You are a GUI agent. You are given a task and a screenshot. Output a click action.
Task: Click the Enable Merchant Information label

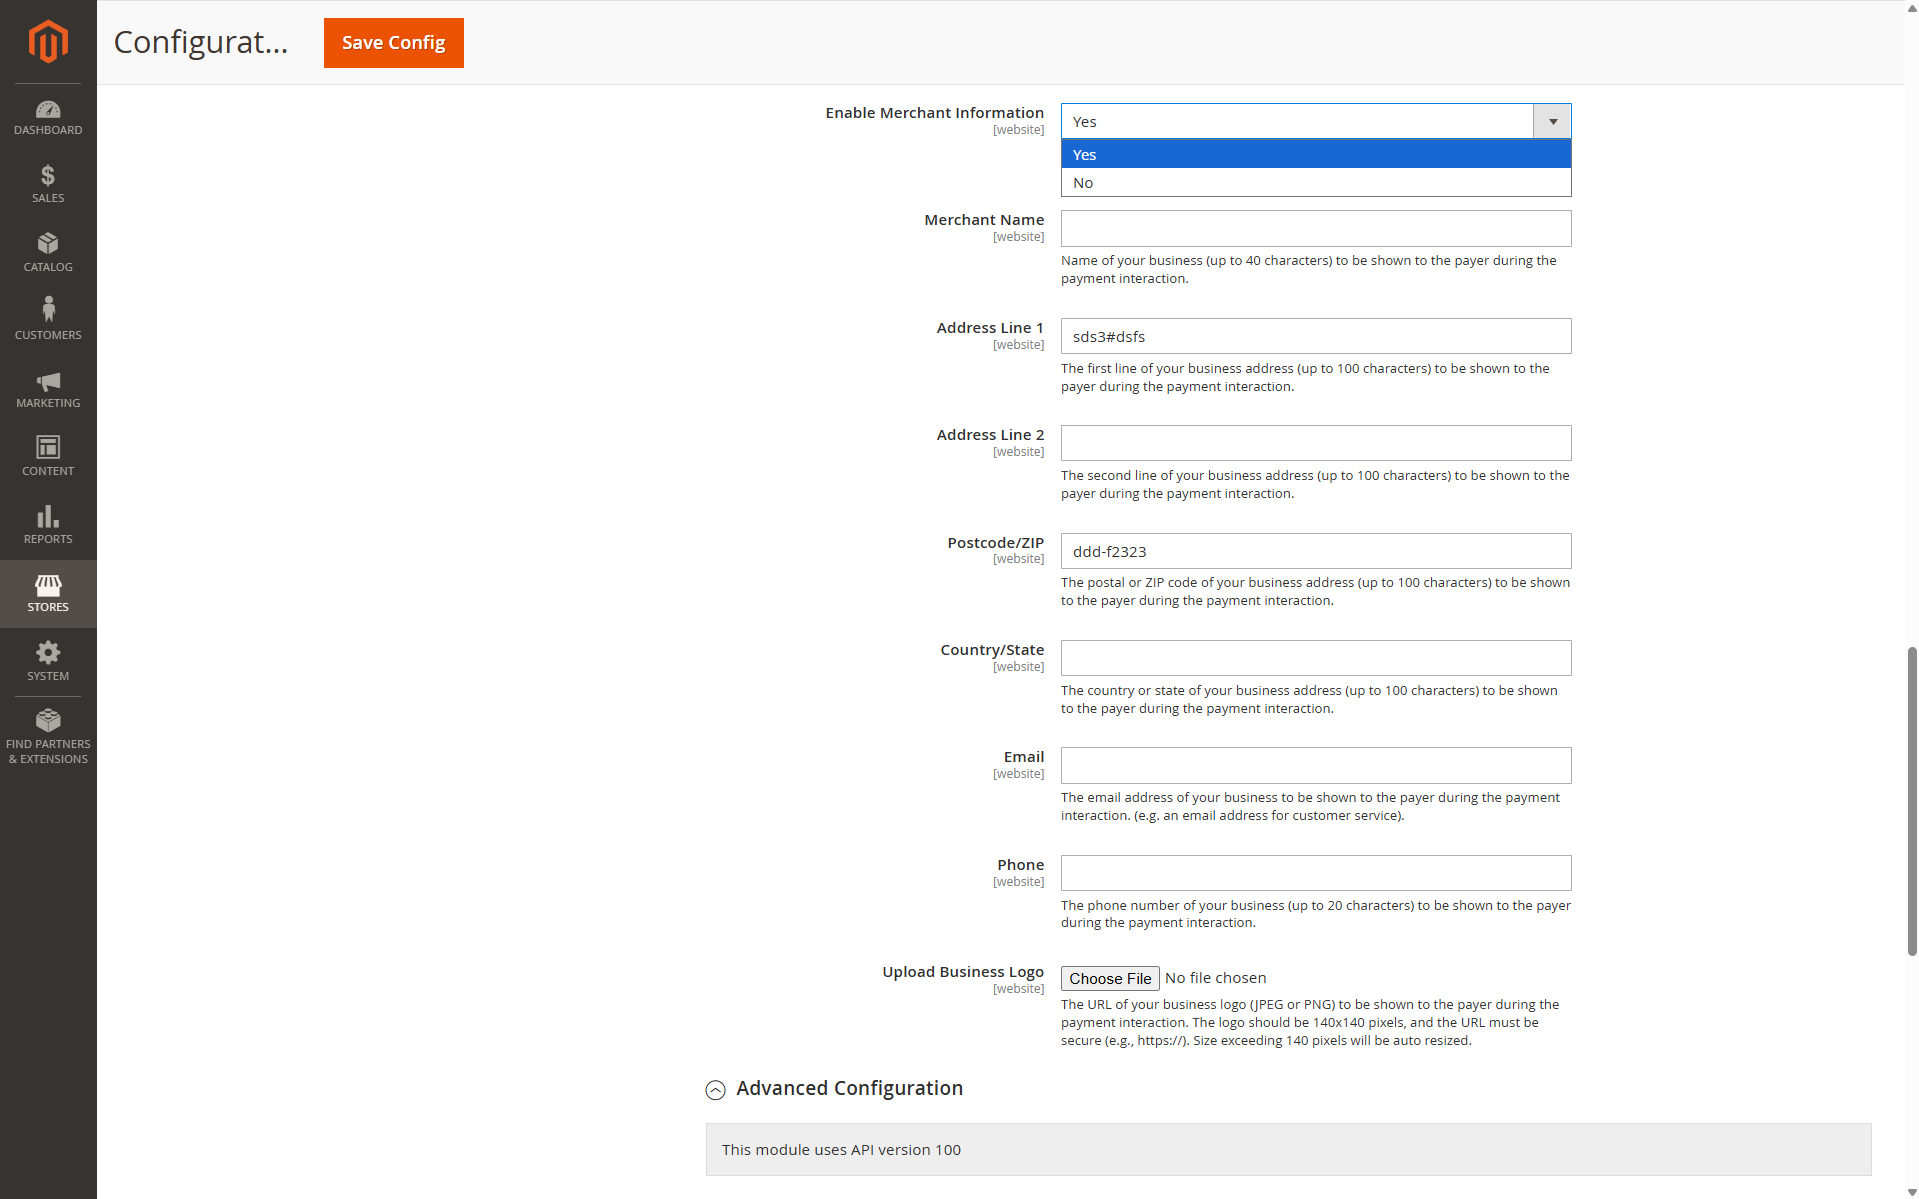(x=934, y=113)
